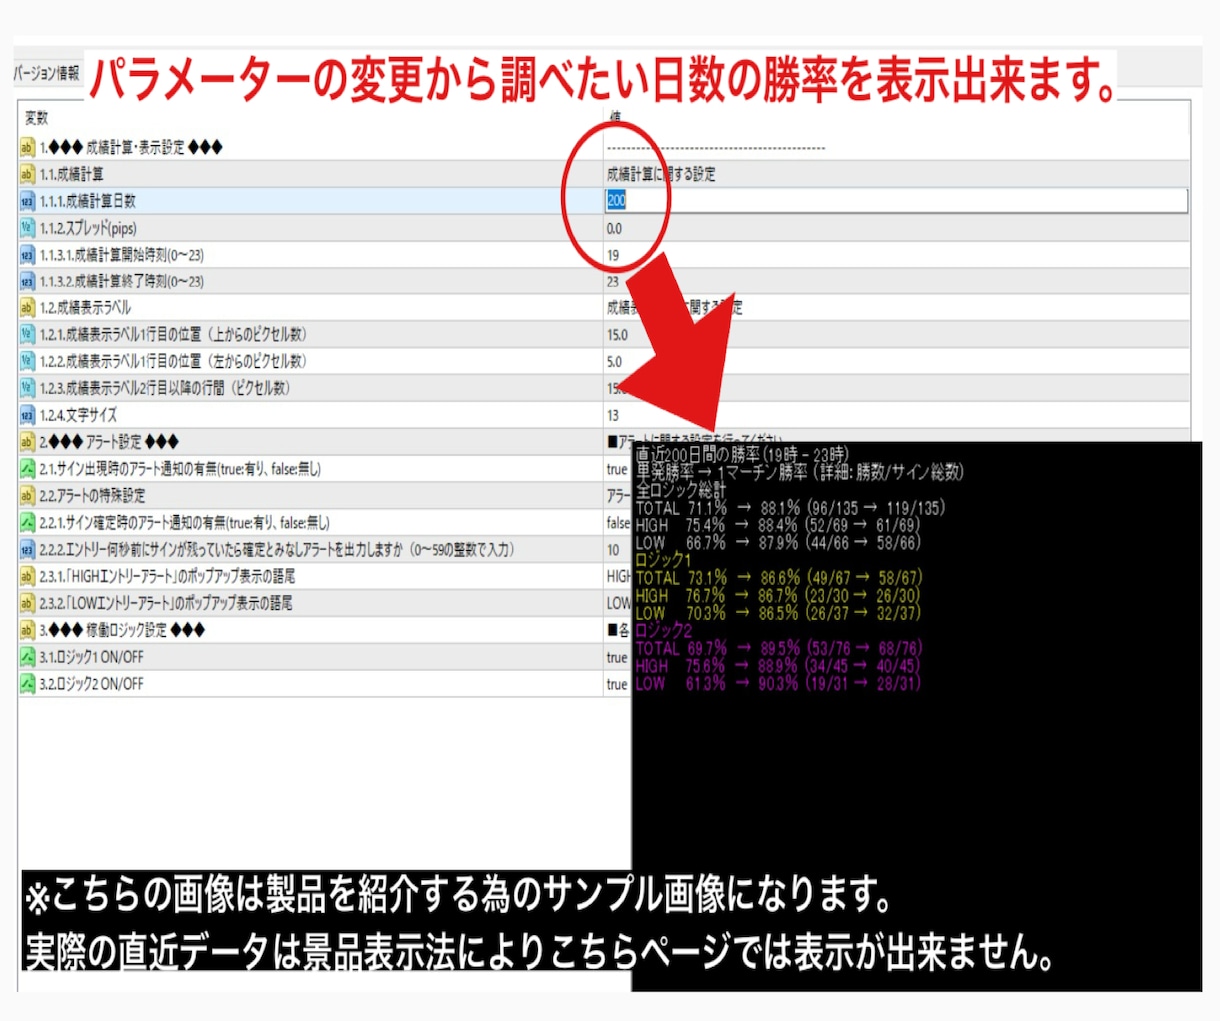Viewport: 1220px width, 1021px height.
Task: Select the 成績計算開始時刻 value 19
Action: (x=613, y=255)
